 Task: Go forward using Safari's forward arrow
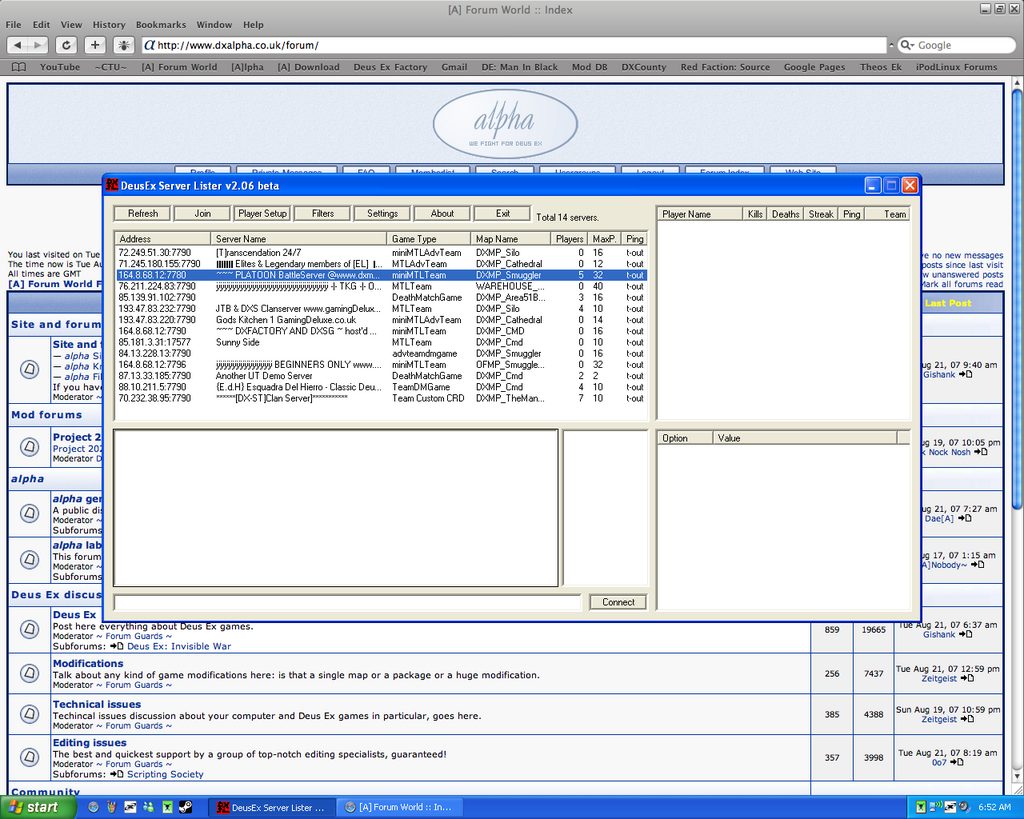(38, 45)
